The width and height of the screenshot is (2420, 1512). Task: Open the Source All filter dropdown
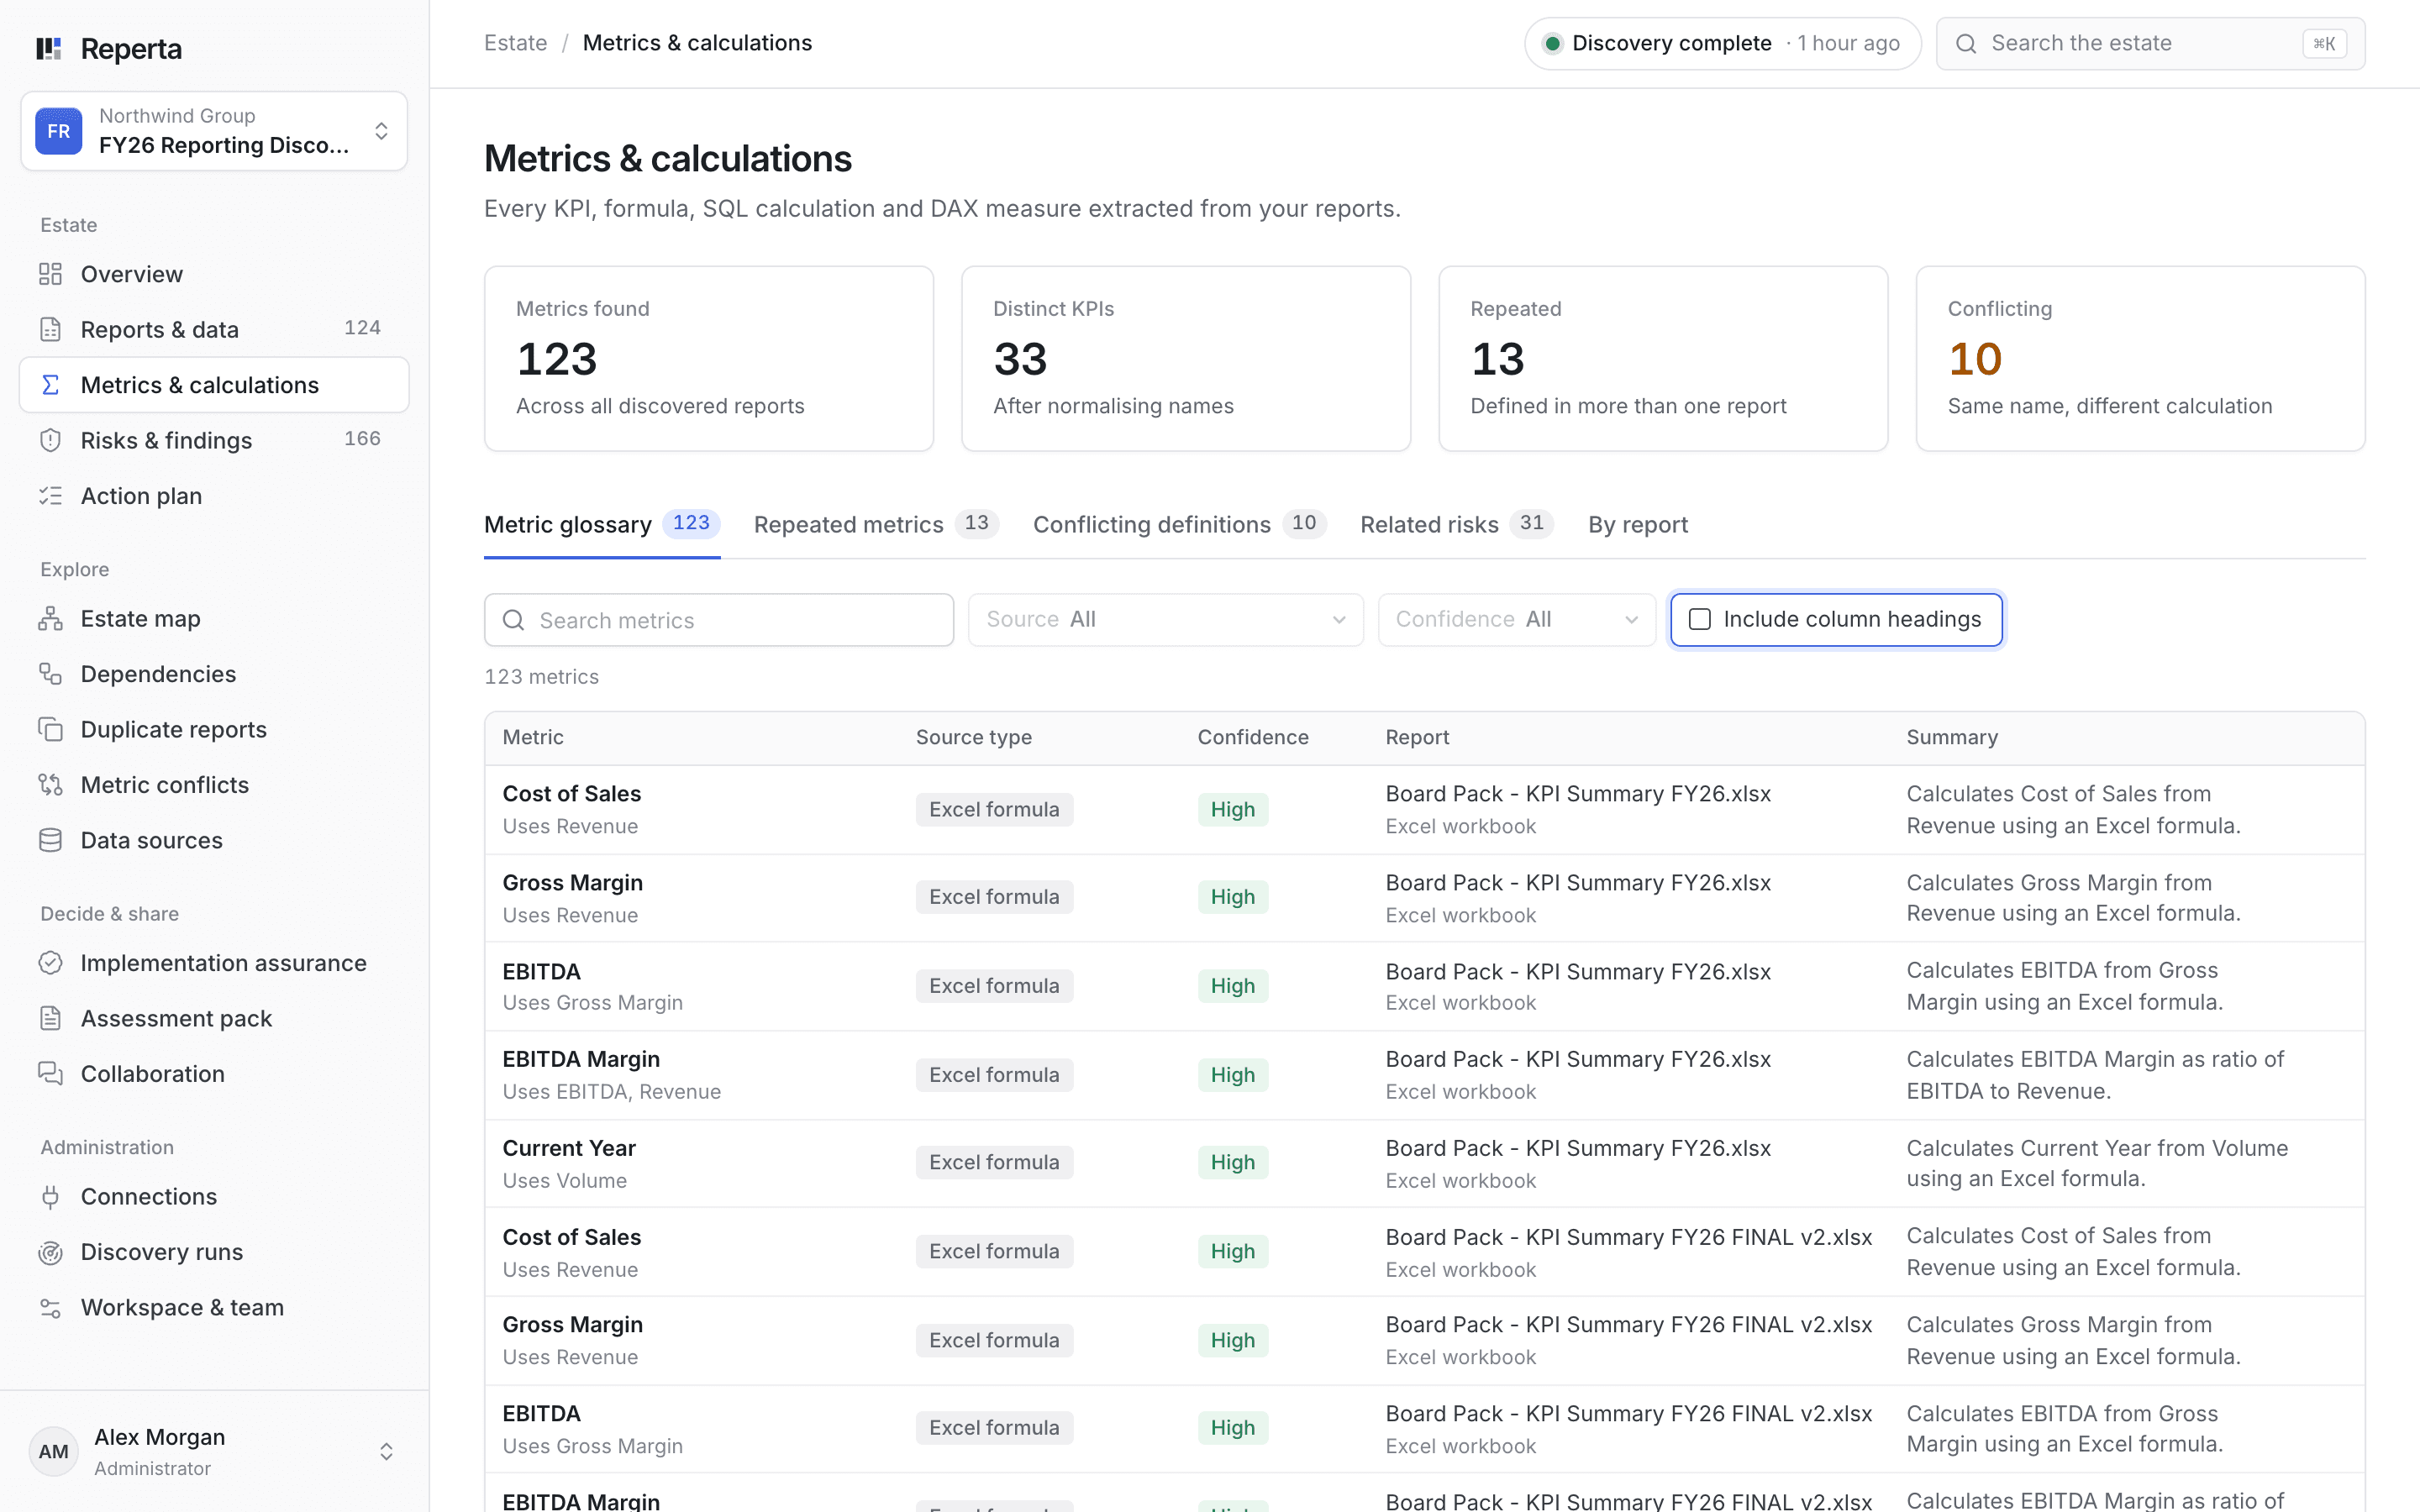1165,620
